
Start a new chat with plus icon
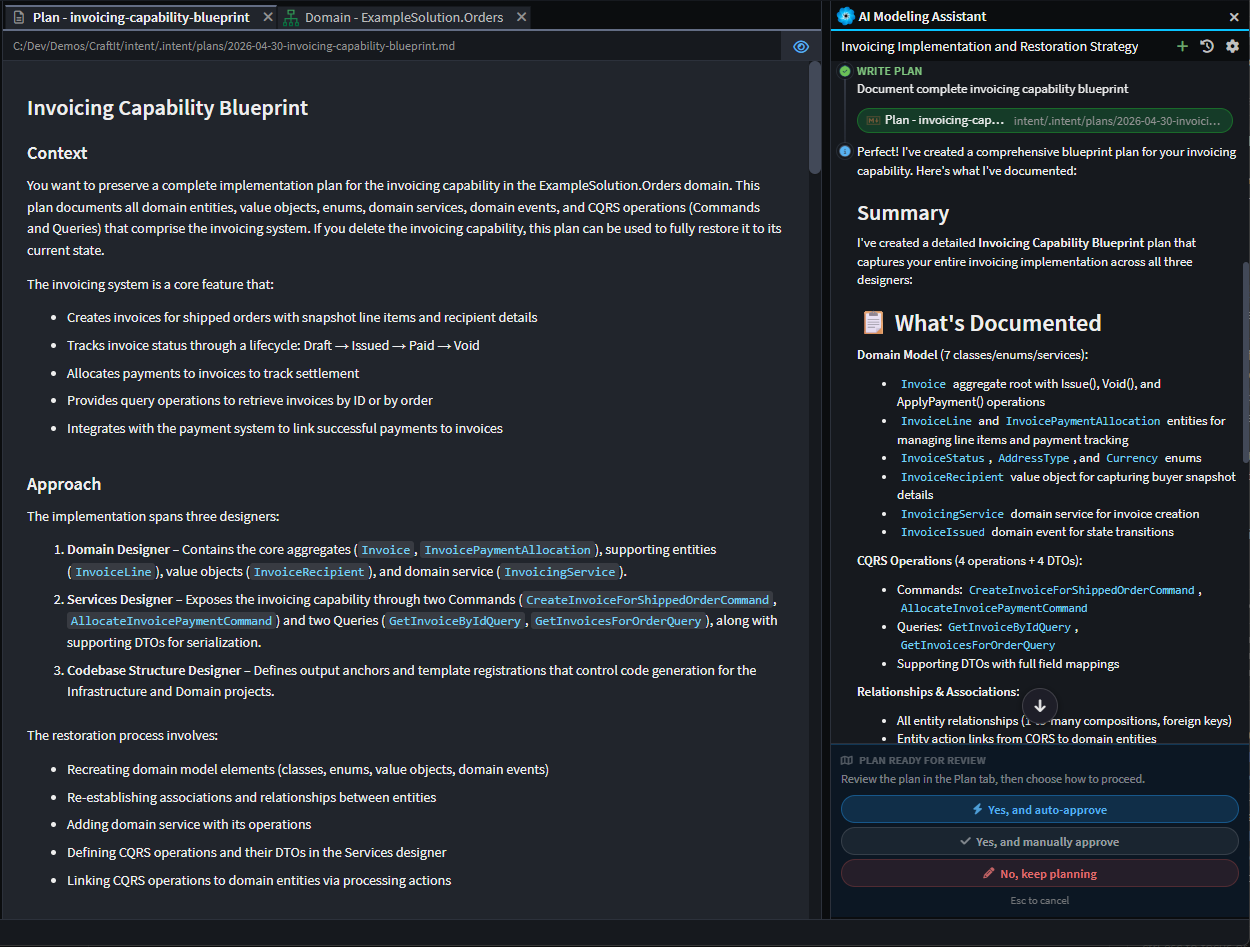(1183, 46)
